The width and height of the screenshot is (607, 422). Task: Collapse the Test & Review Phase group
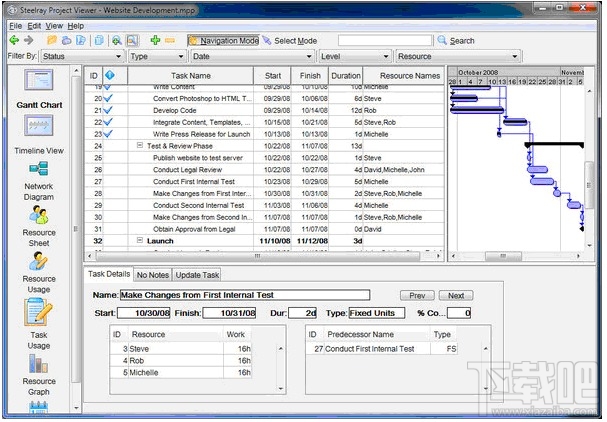tap(140, 146)
